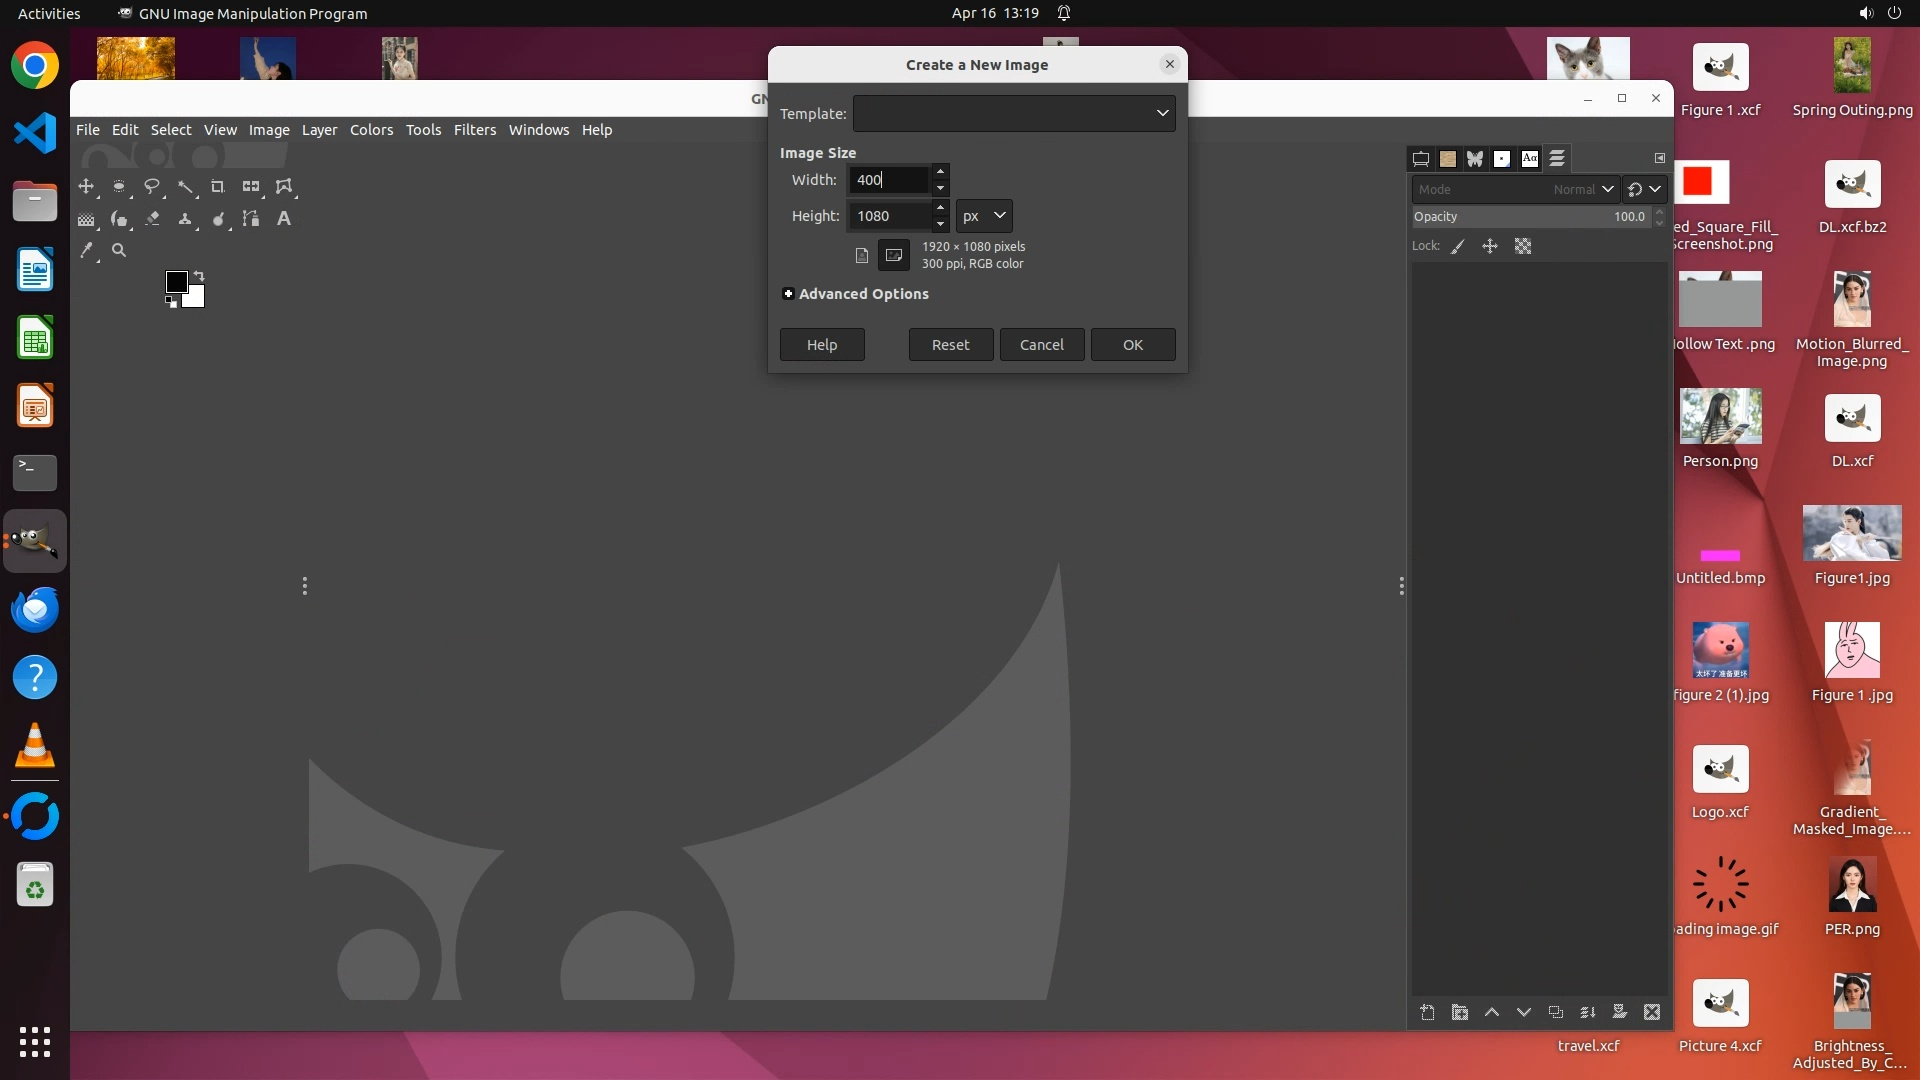The height and width of the screenshot is (1080, 1920).
Task: Click the black foreground color swatch
Action: 176,282
